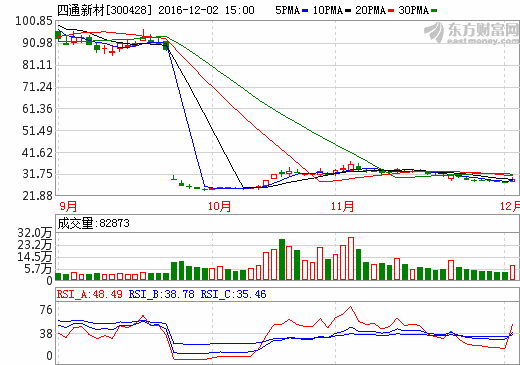The image size is (520, 365).
Task: Click the RSI_C:35.46 indicator value
Action: click(x=233, y=294)
